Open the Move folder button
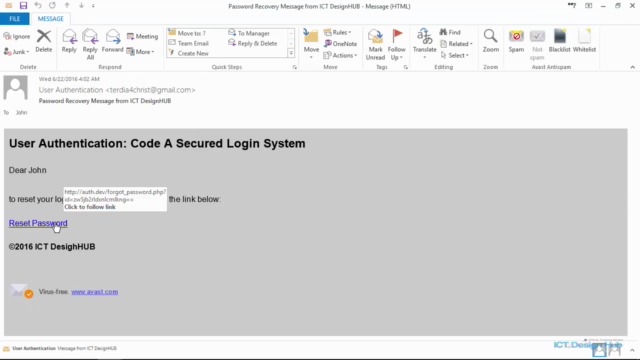This screenshot has width=640, height=360. point(311,43)
